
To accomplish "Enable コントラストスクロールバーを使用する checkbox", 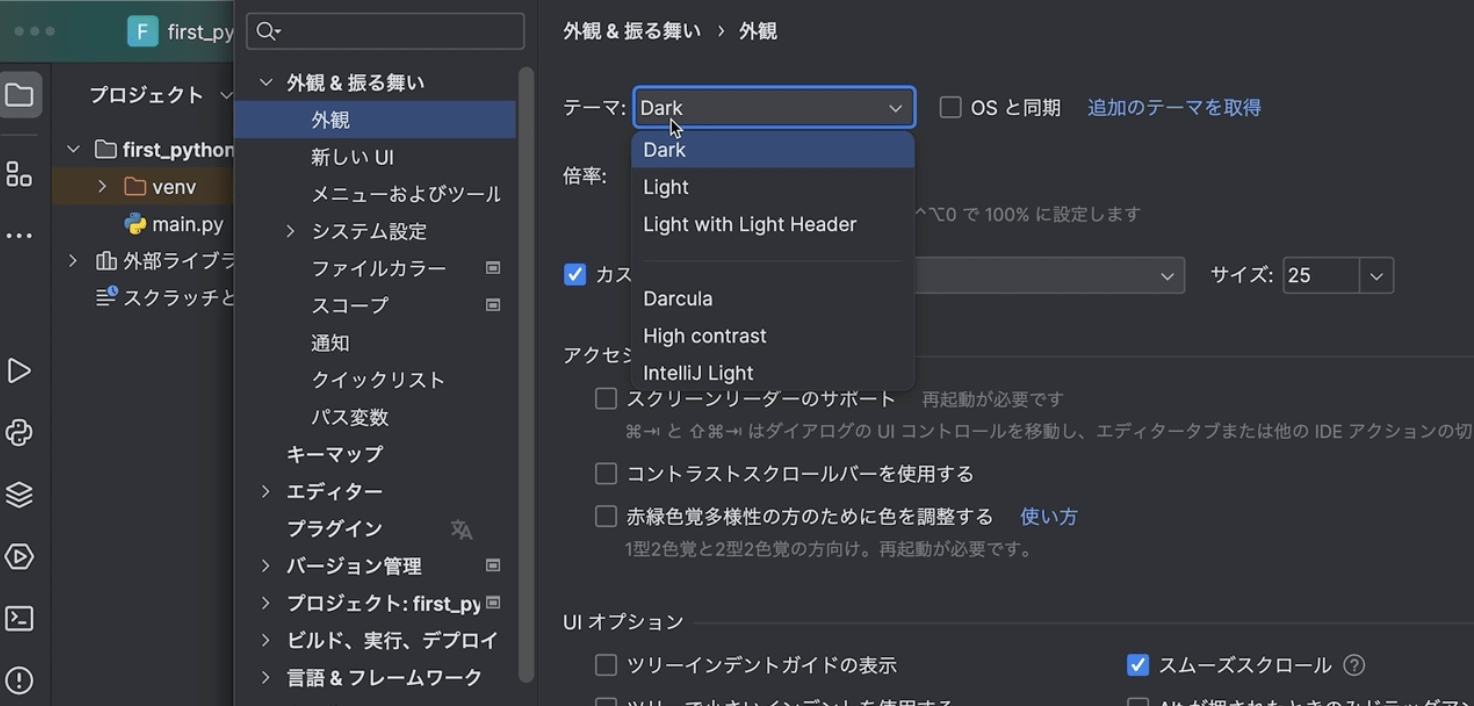I will pos(606,474).
